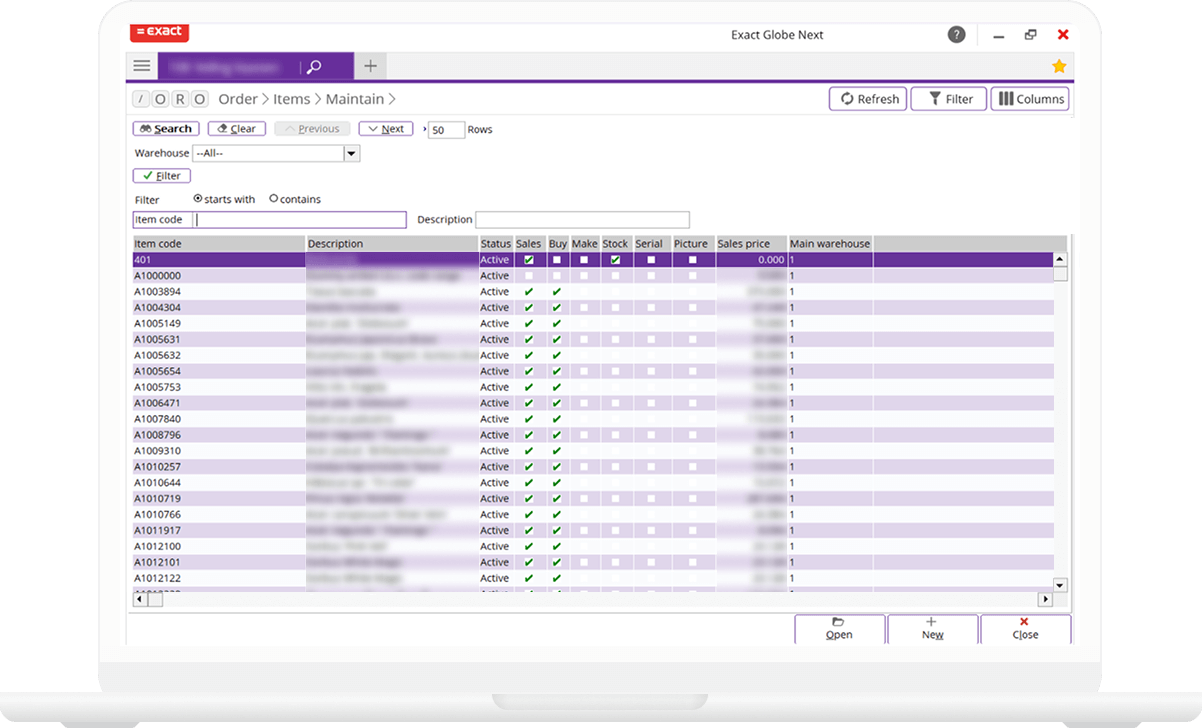Image resolution: width=1202 pixels, height=728 pixels.
Task: Click the vertical scrollbar down arrow
Action: tap(1060, 584)
